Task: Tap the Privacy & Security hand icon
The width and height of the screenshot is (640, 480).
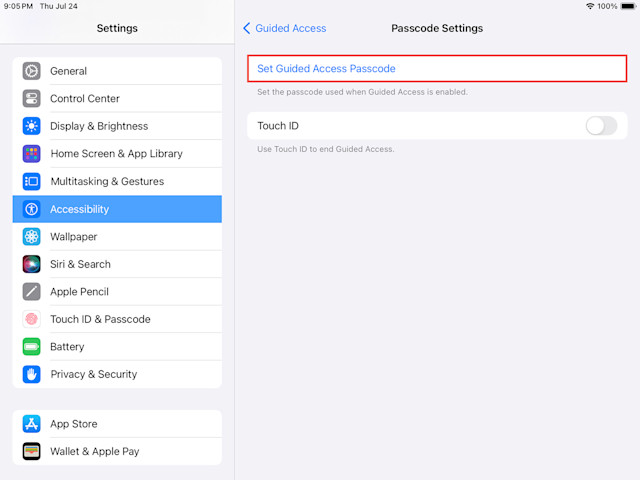Action: coord(31,374)
